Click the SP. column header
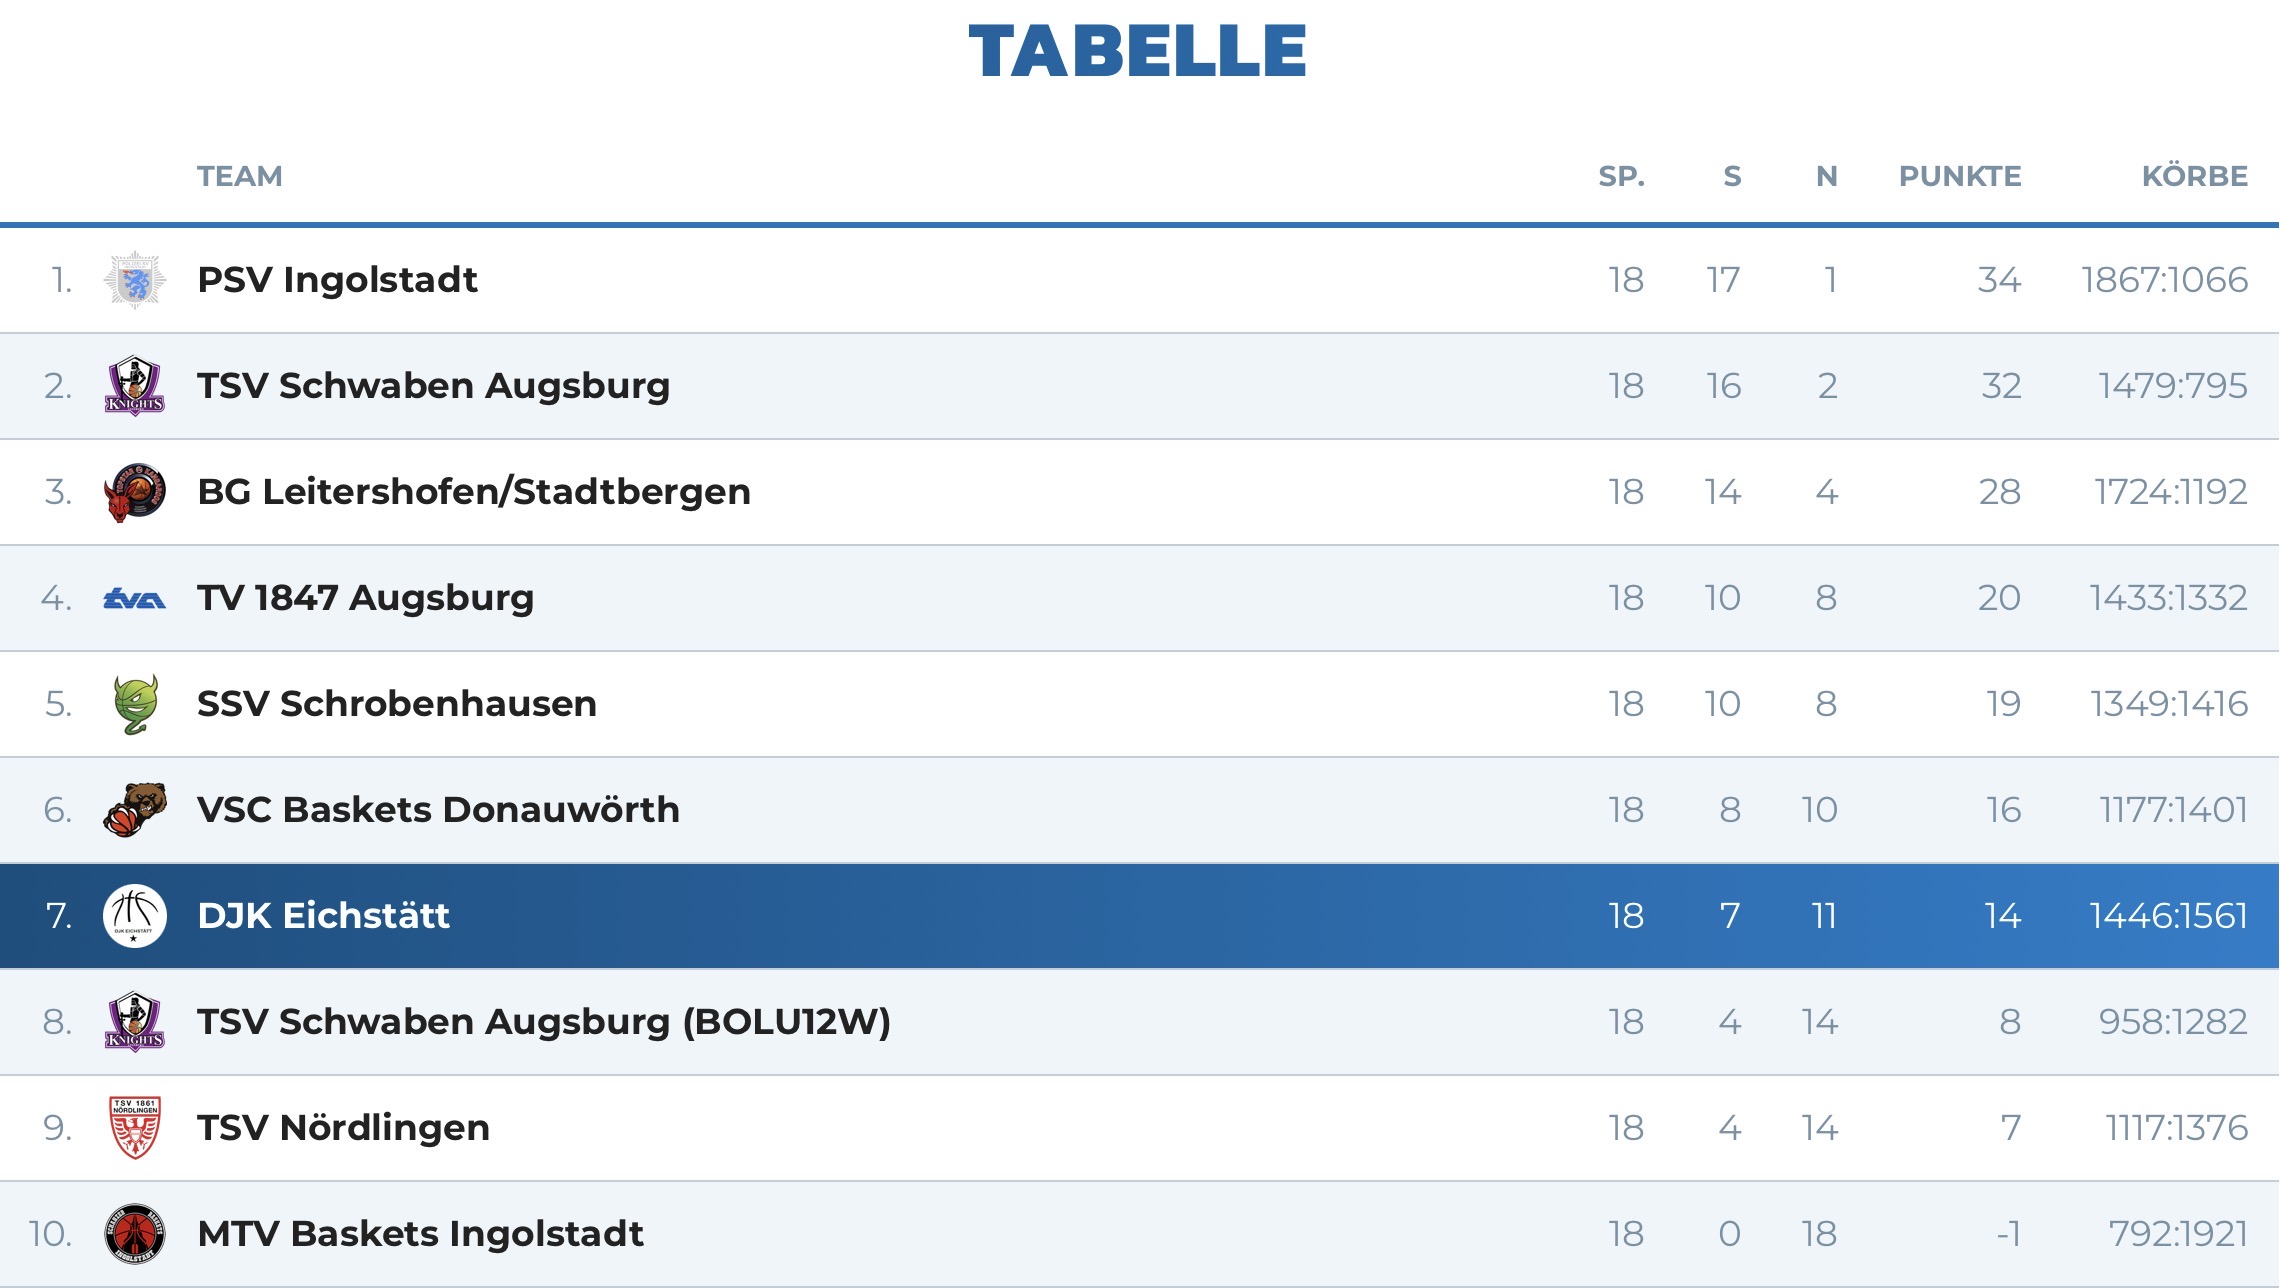 click(x=1621, y=176)
